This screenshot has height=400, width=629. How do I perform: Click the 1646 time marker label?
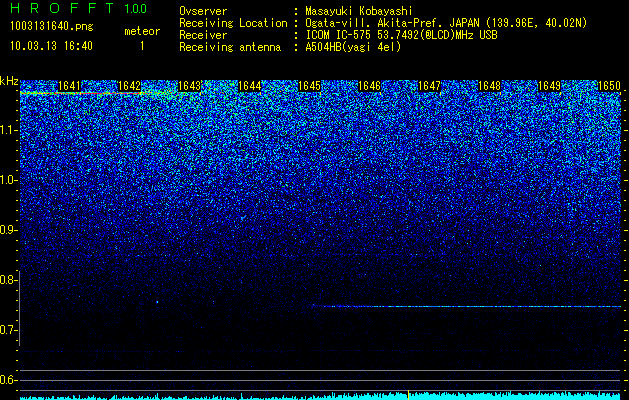[369, 86]
